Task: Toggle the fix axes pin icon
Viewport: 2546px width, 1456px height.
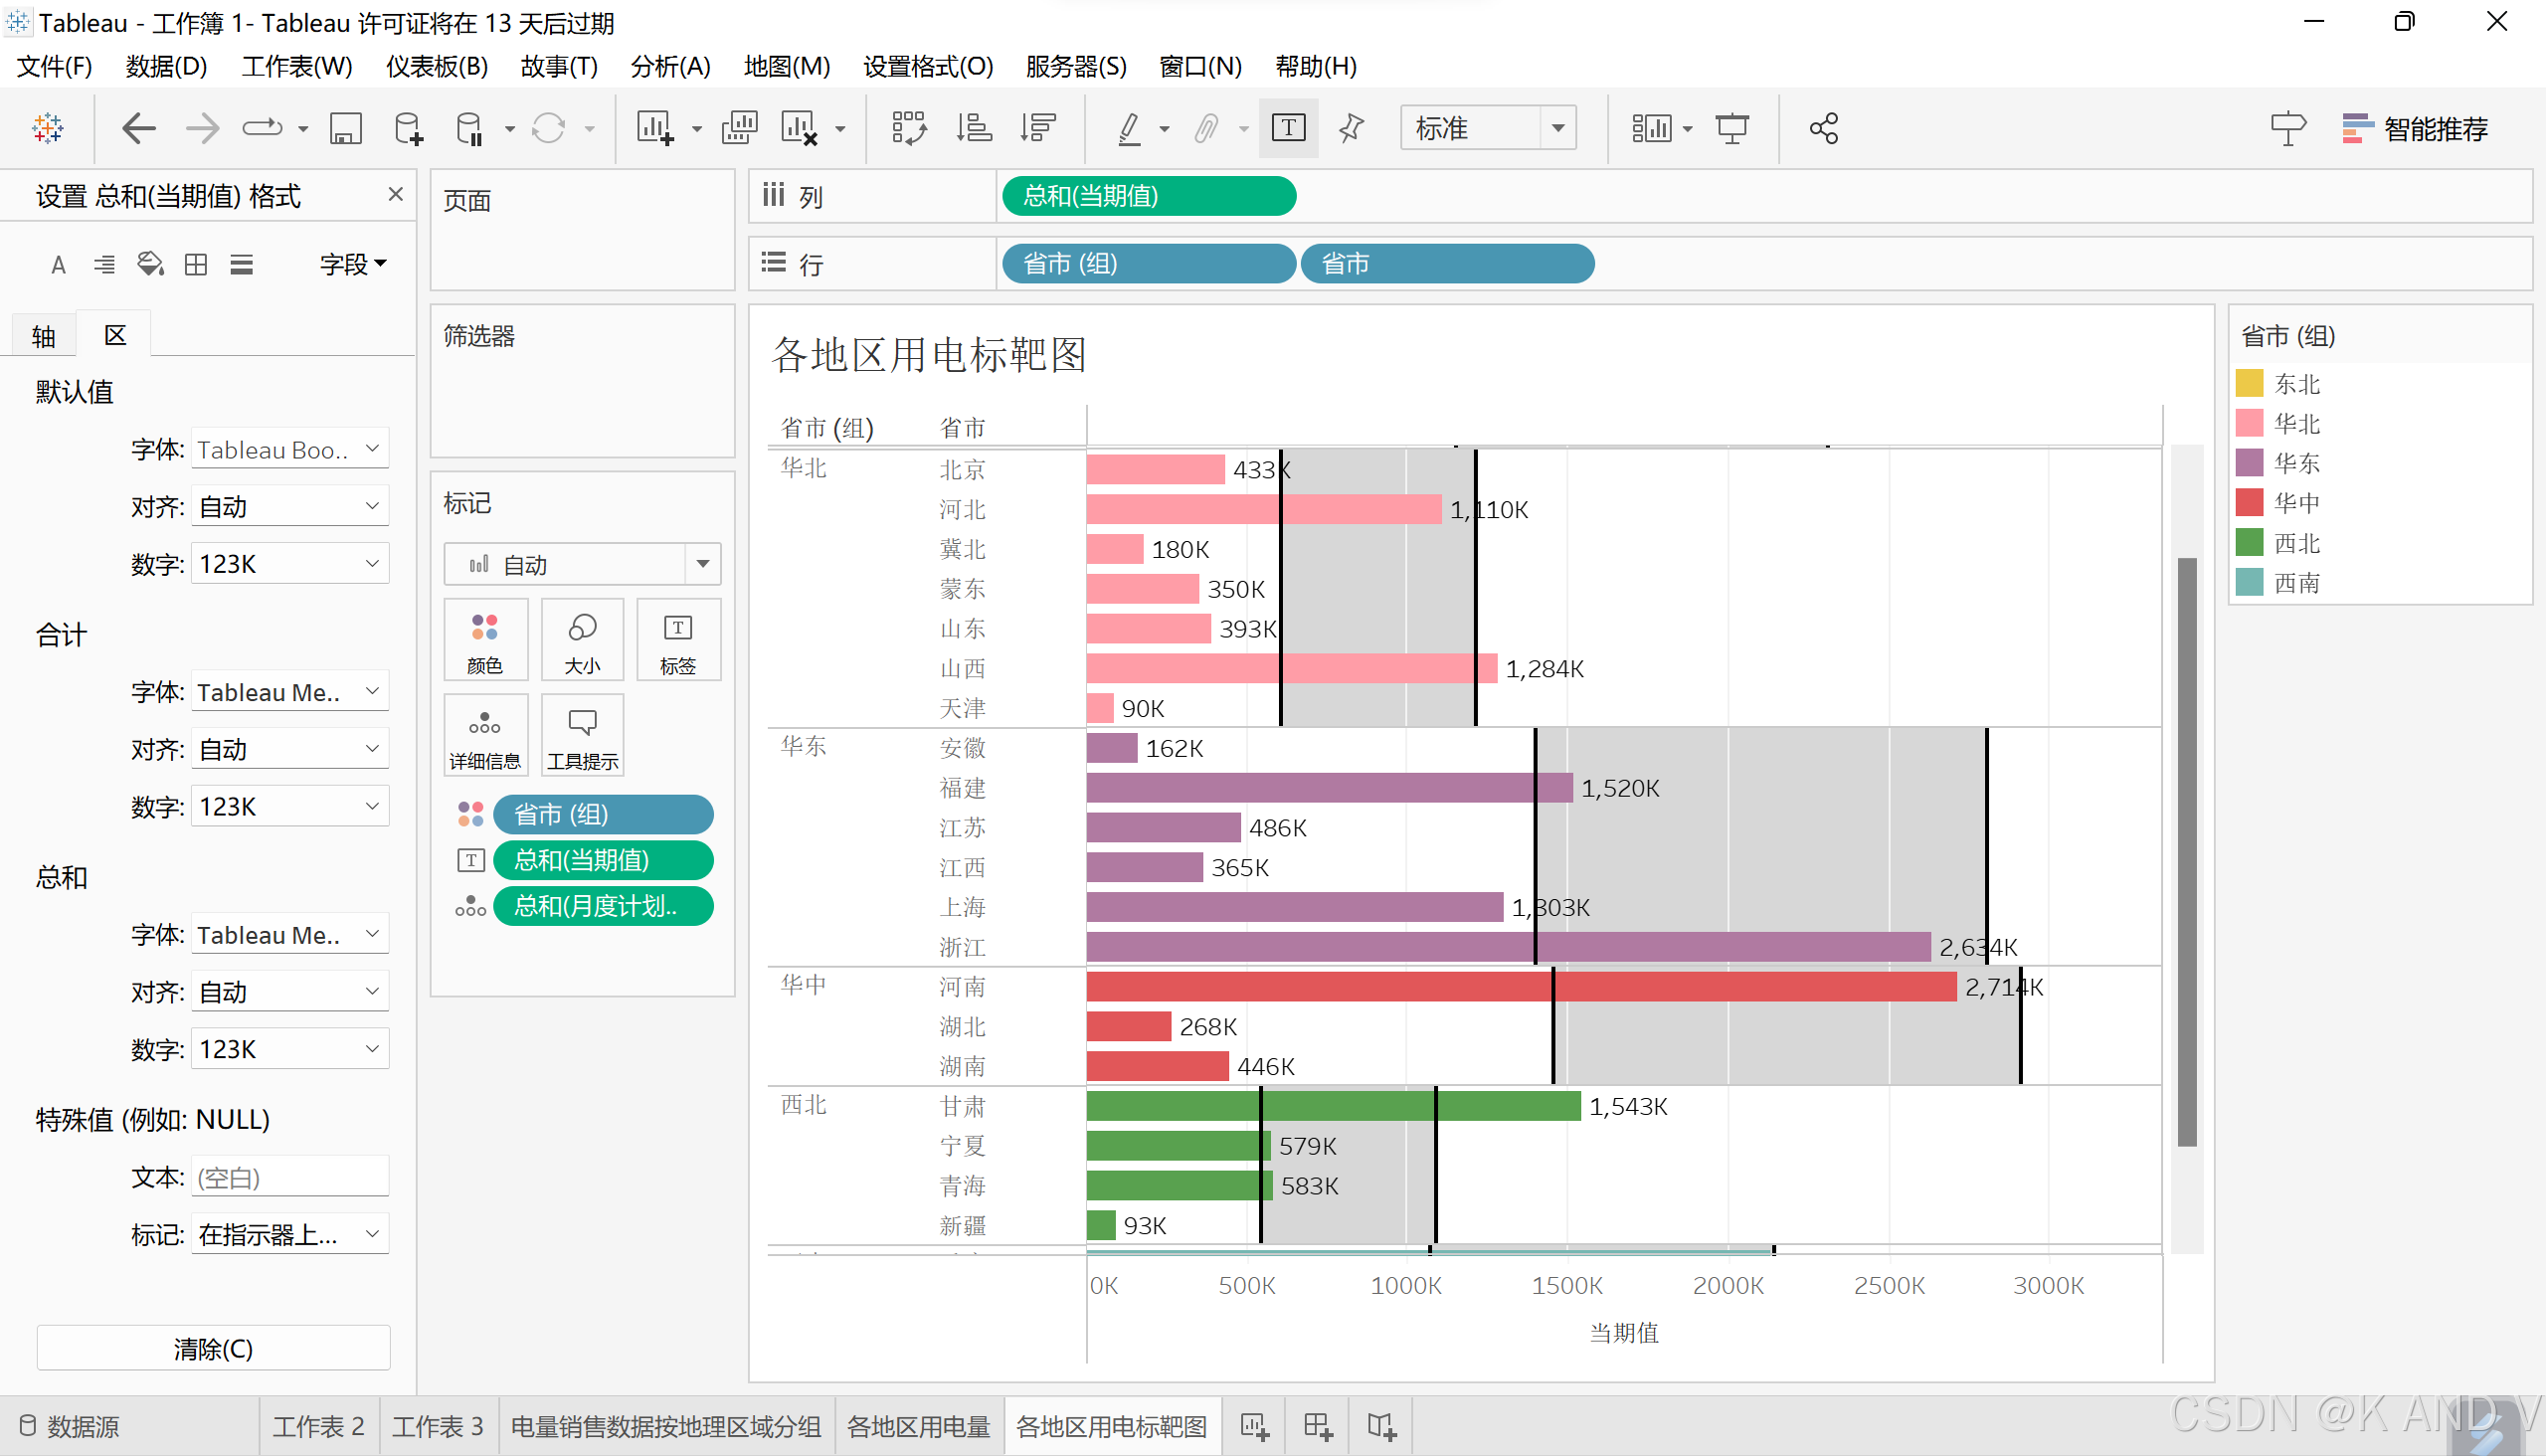Action: tap(1350, 128)
